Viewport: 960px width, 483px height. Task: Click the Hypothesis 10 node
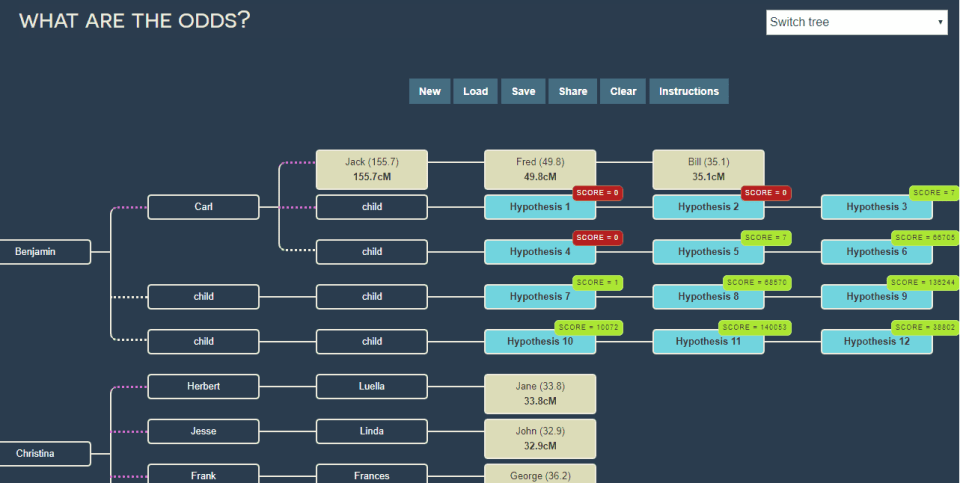pos(540,342)
